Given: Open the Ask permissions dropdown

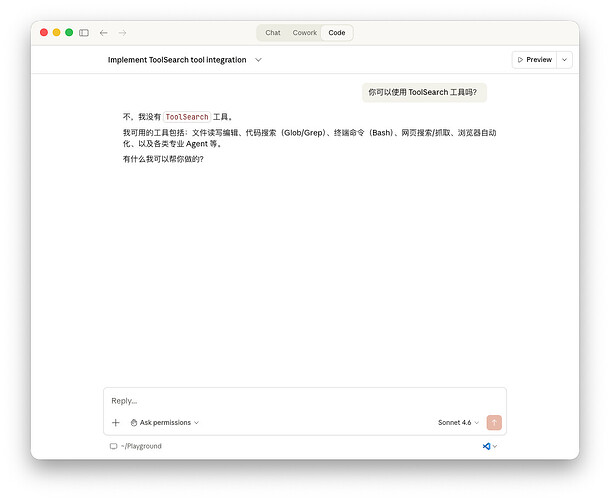Looking at the screenshot, I should coord(165,422).
